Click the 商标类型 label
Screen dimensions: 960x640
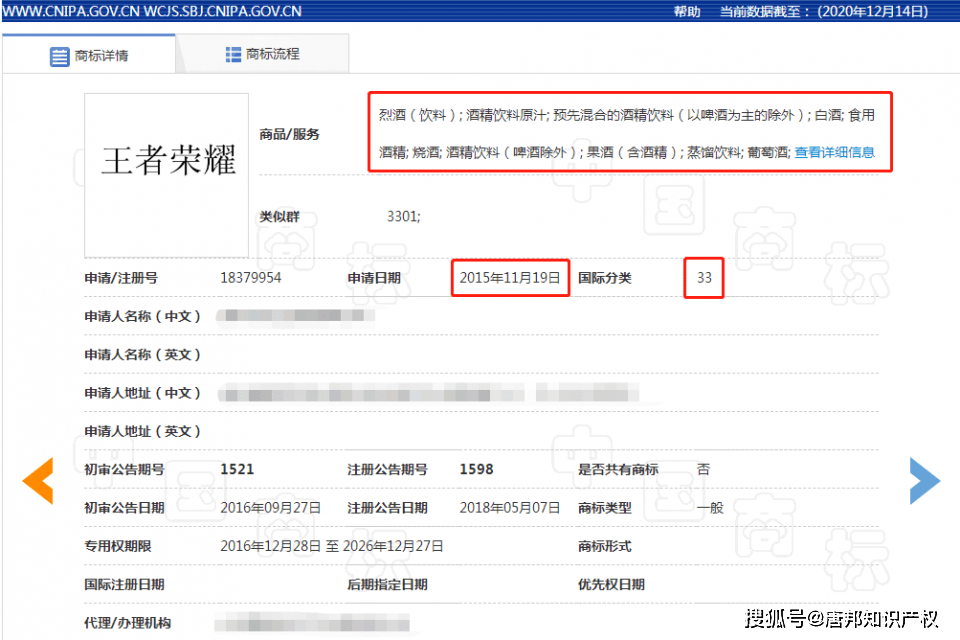pos(605,508)
